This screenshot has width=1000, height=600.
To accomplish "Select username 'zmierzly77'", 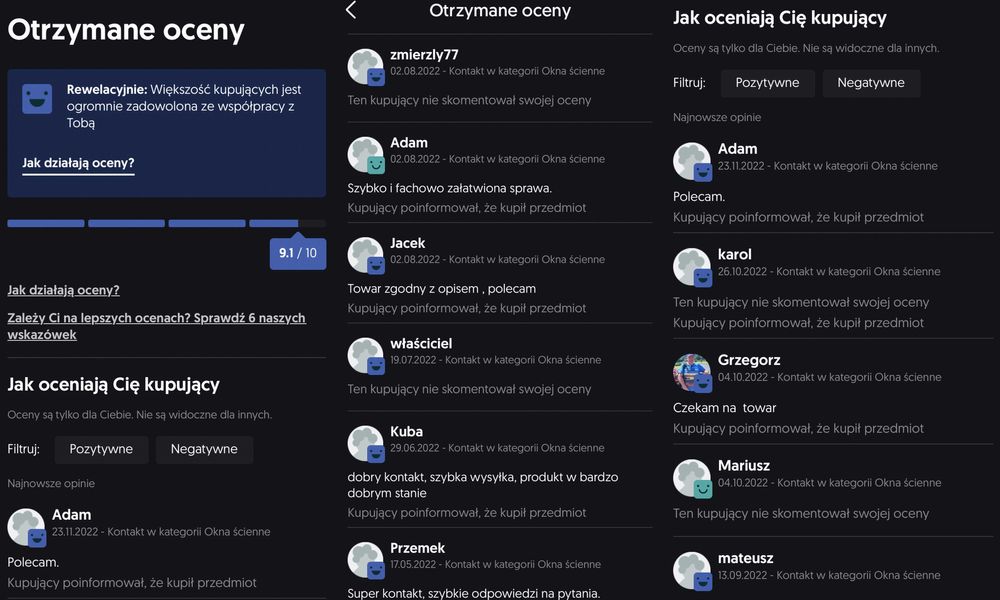I will pos(424,55).
